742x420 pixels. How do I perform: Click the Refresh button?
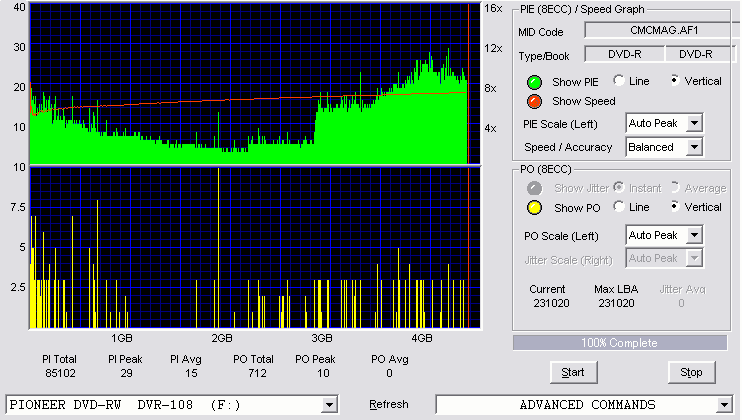coord(389,404)
